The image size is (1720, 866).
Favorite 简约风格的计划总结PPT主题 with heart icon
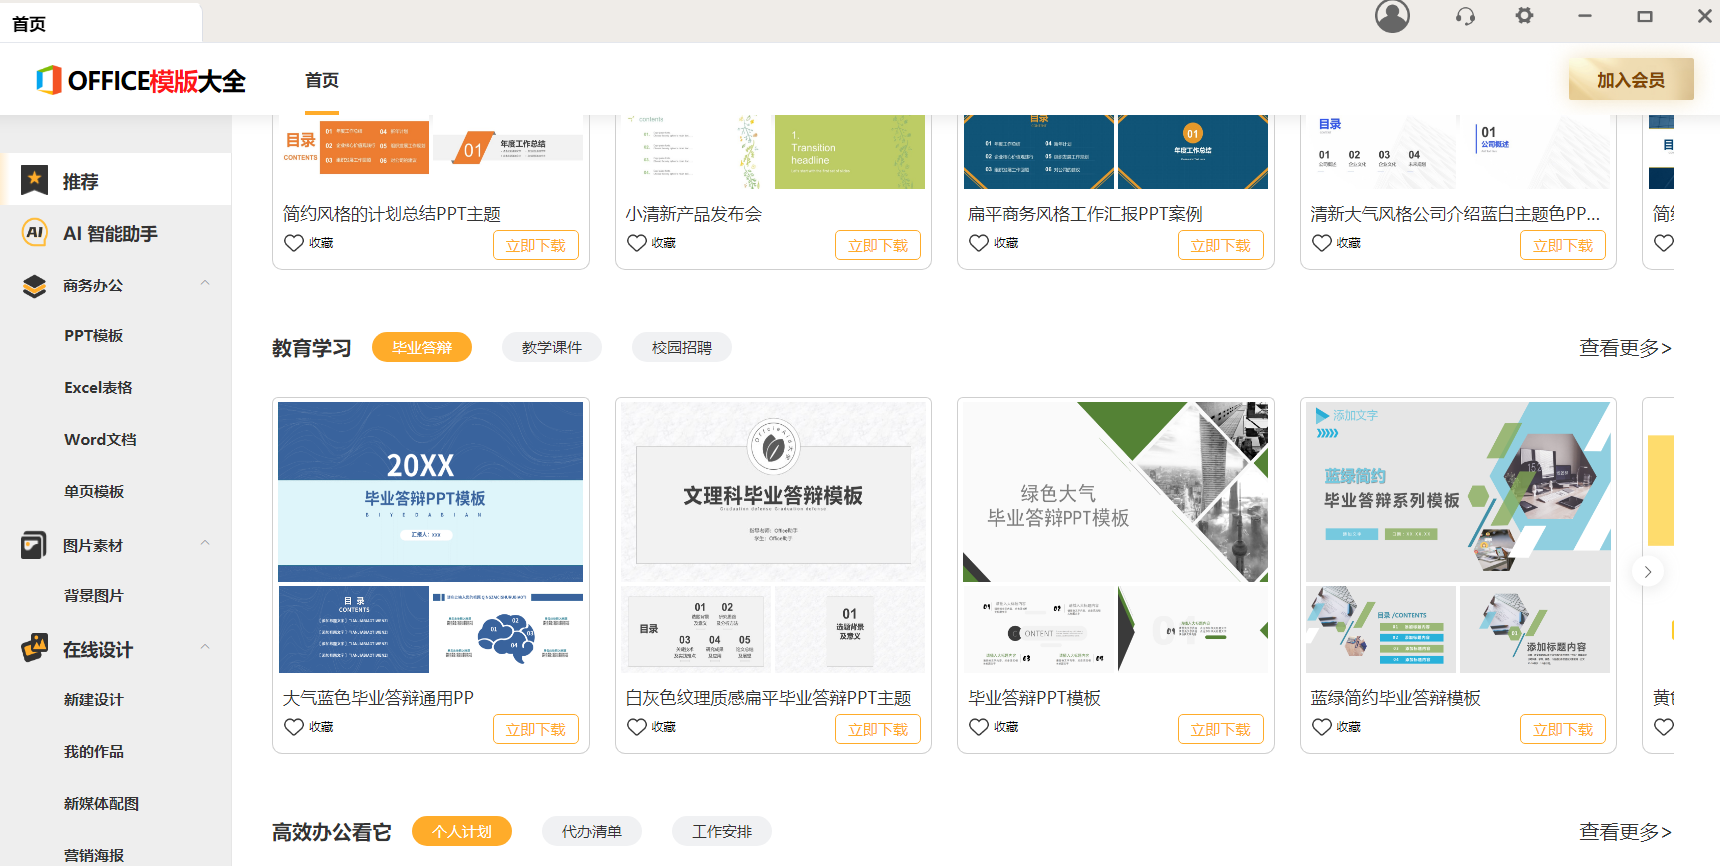[x=294, y=243]
